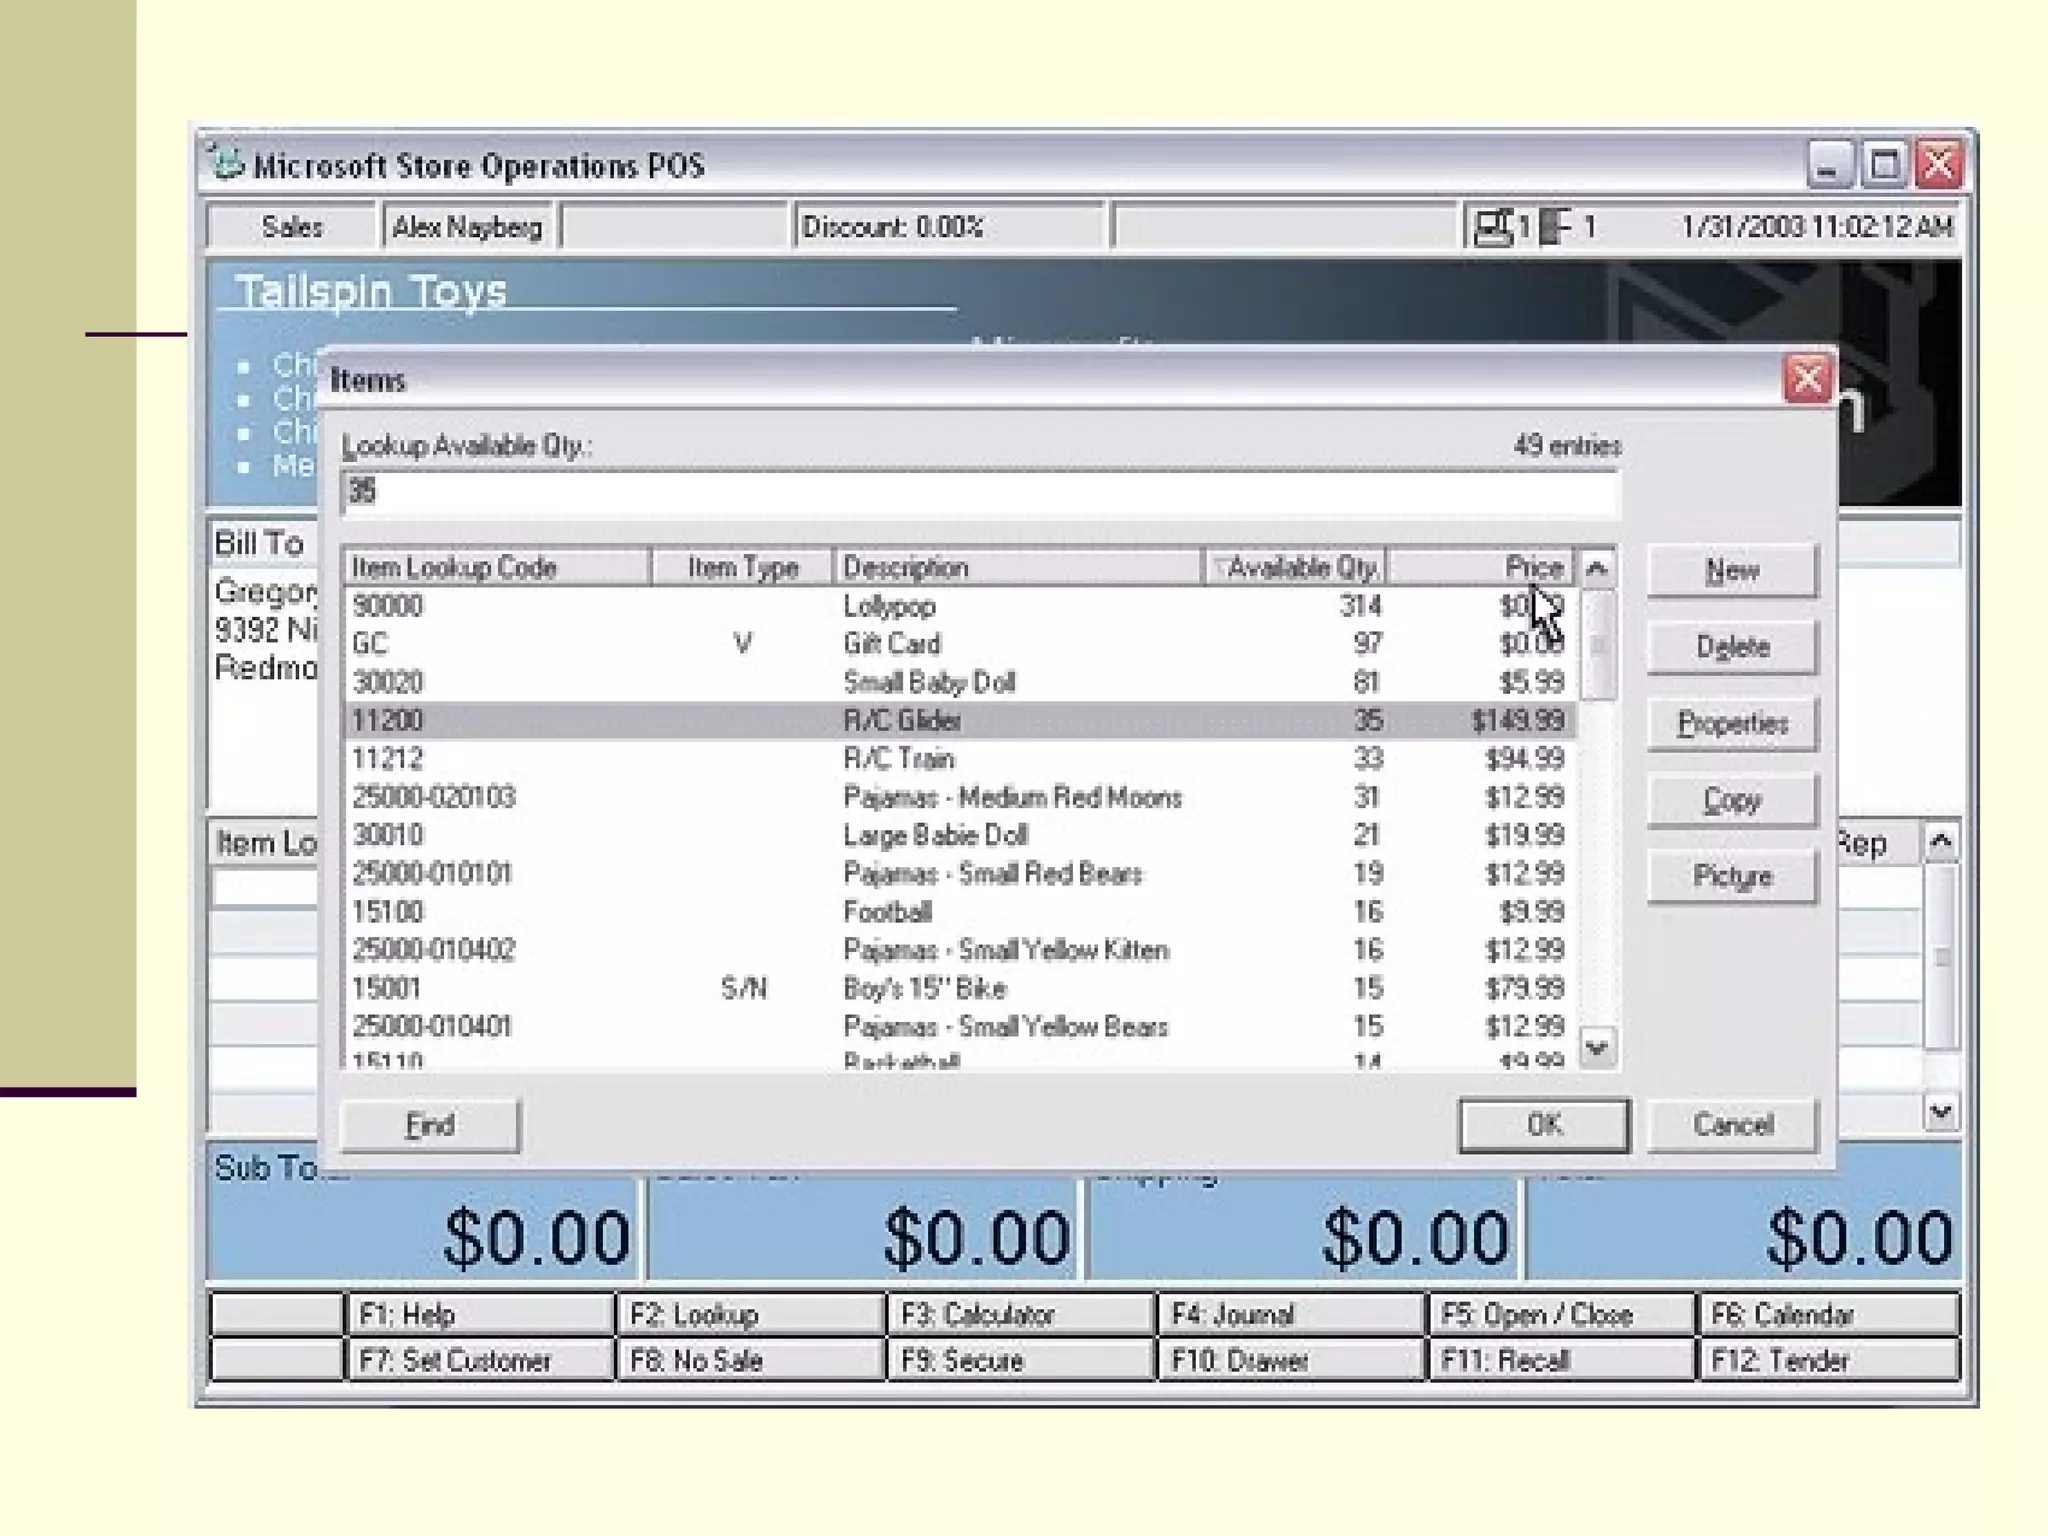Click the Available Qty column header to sort
The image size is (2048, 1536).
1295,568
